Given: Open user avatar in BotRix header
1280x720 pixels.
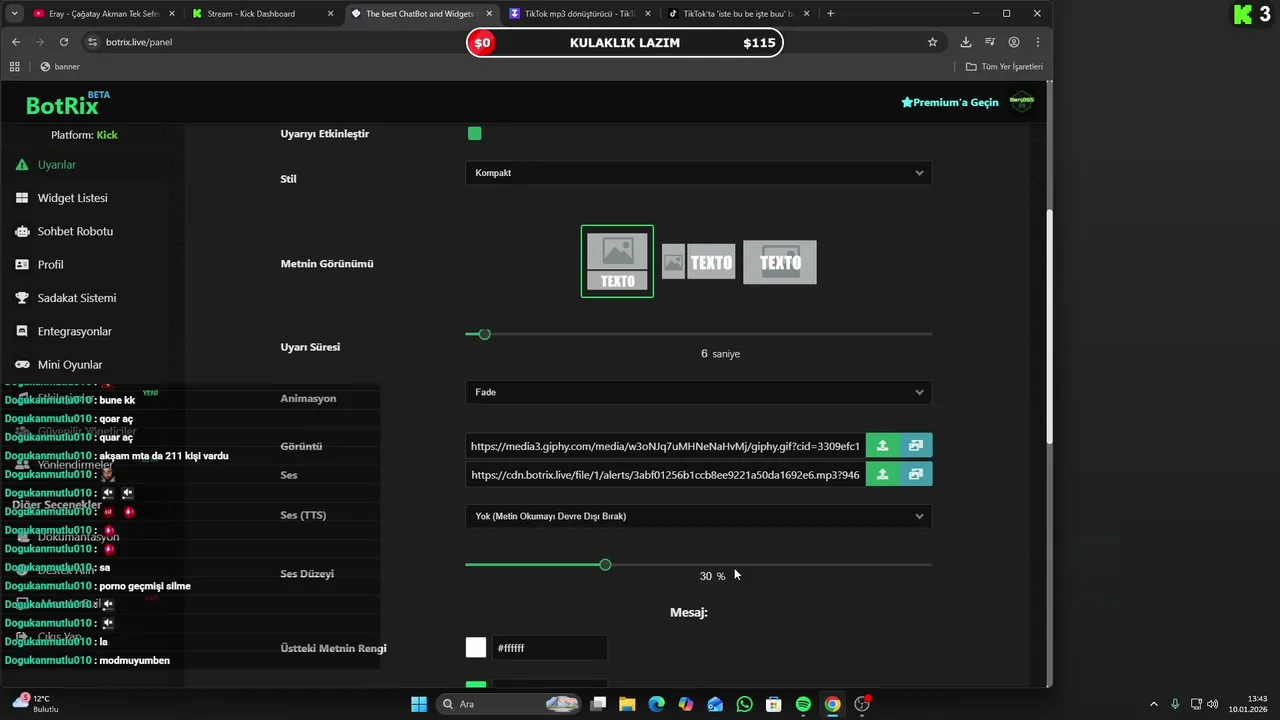Looking at the screenshot, I should (x=1021, y=102).
